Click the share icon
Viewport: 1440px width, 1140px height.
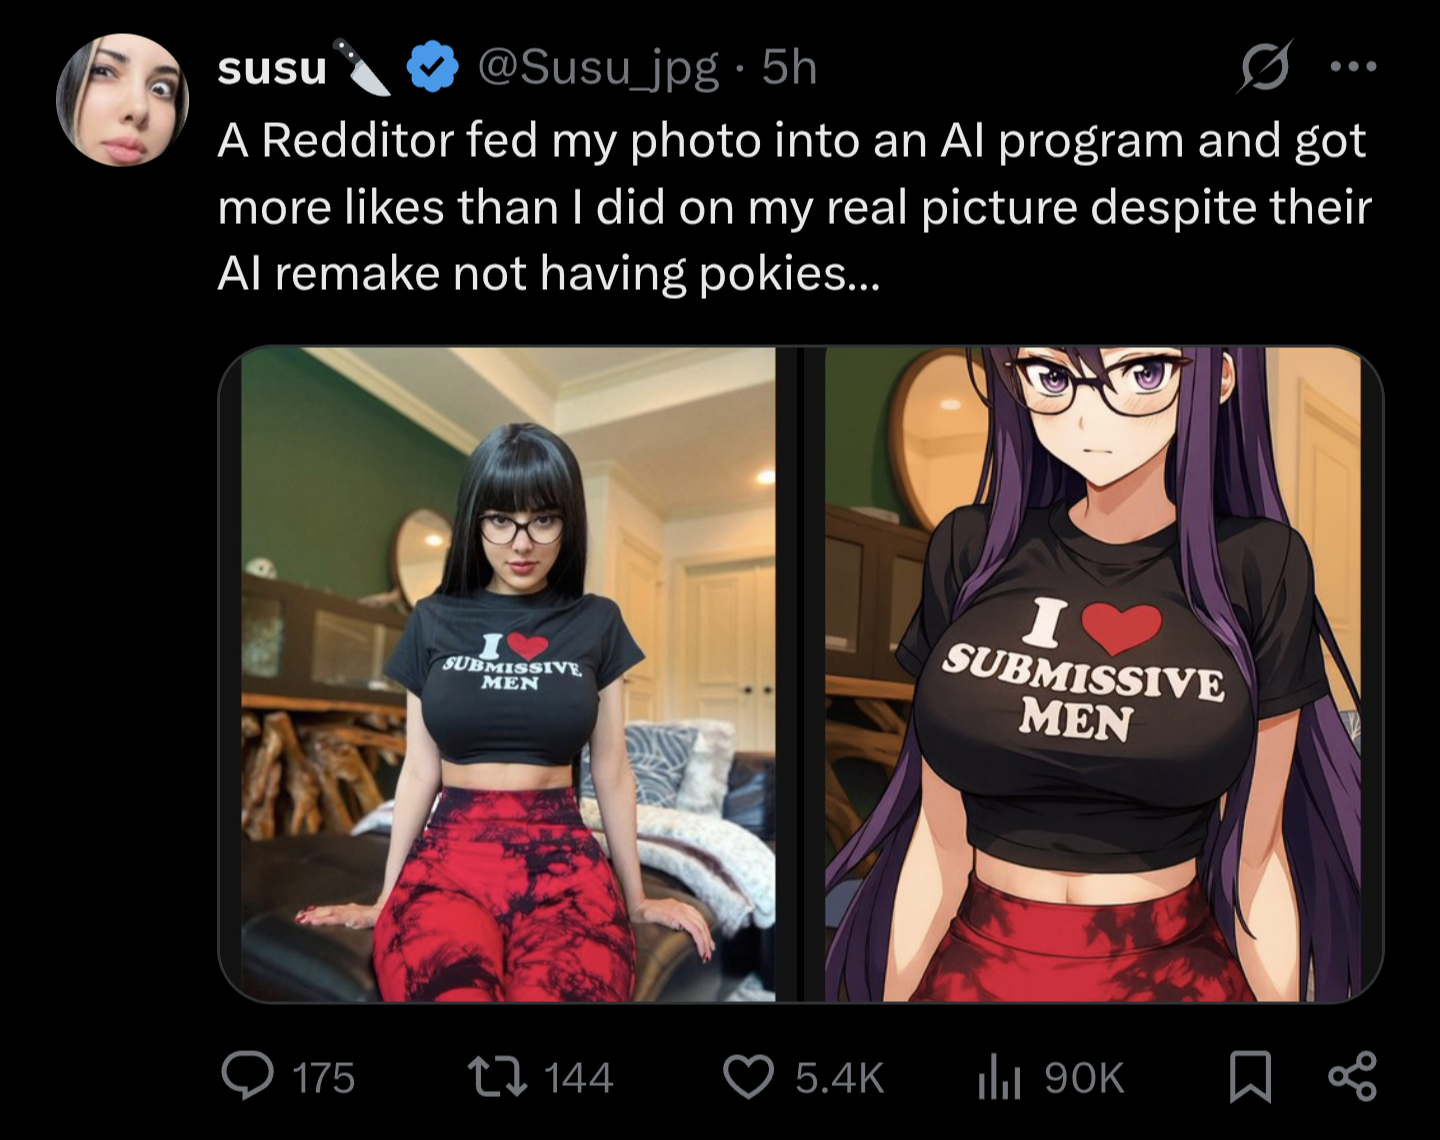[1352, 1077]
